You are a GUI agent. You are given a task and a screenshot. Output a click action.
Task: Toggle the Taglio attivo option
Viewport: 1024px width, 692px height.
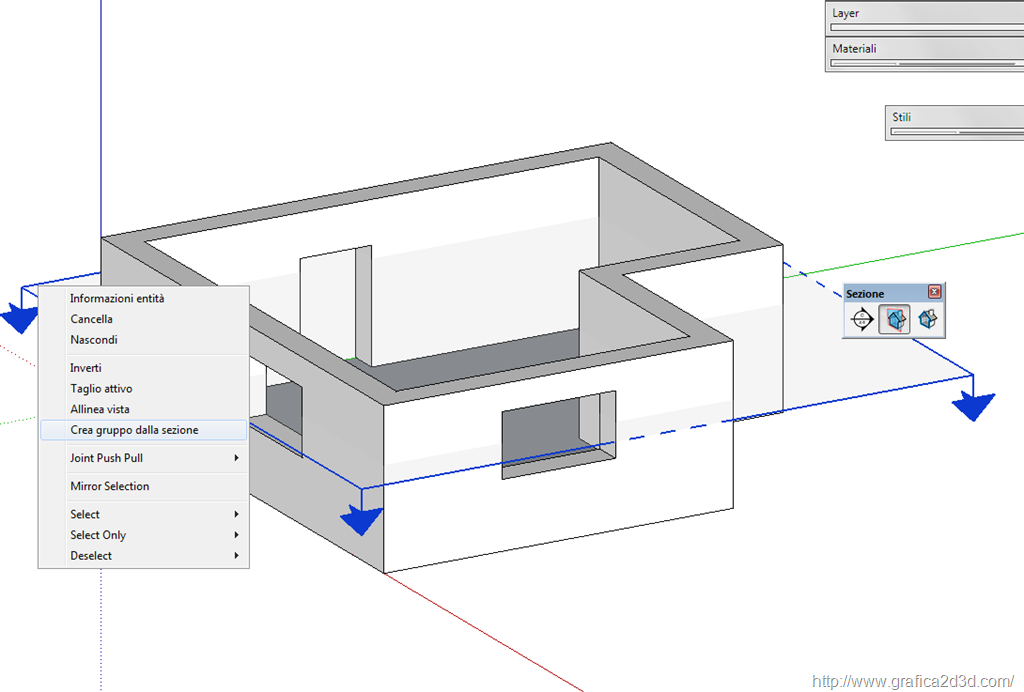[x=101, y=389]
